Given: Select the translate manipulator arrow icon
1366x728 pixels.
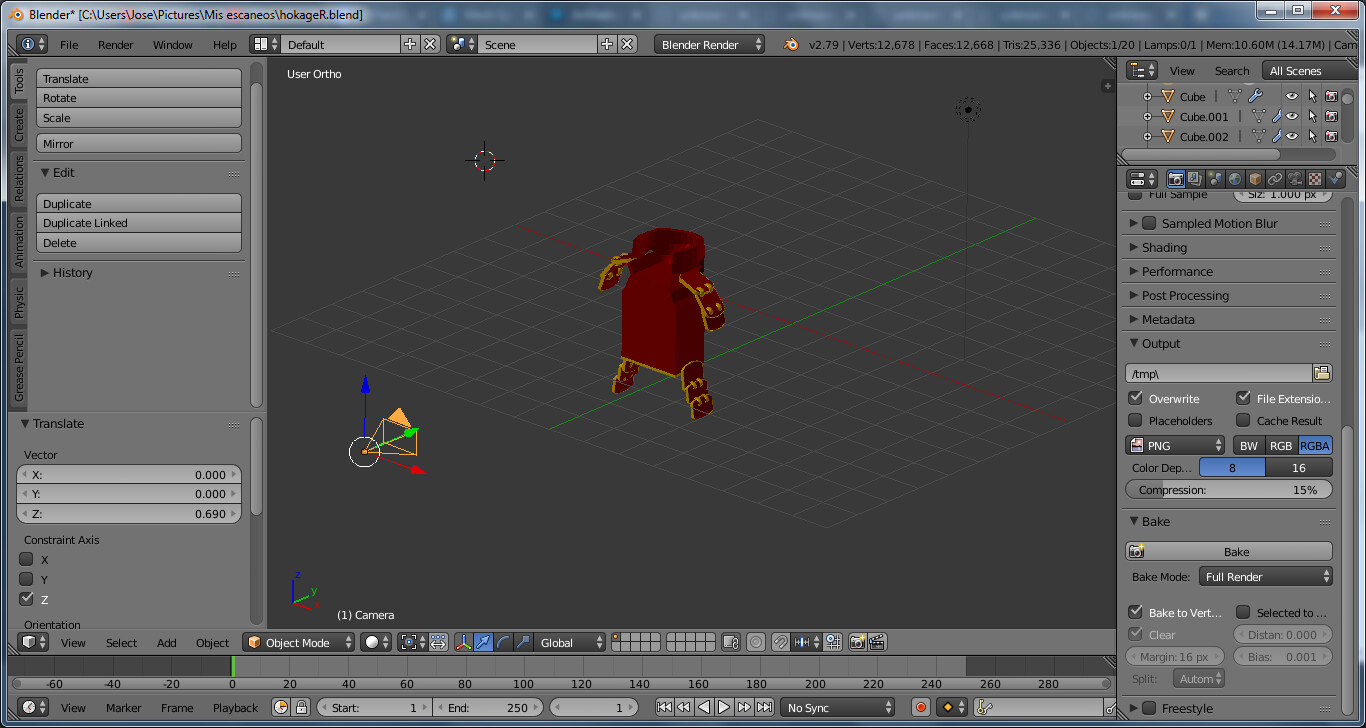Looking at the screenshot, I should pyautogui.click(x=484, y=642).
